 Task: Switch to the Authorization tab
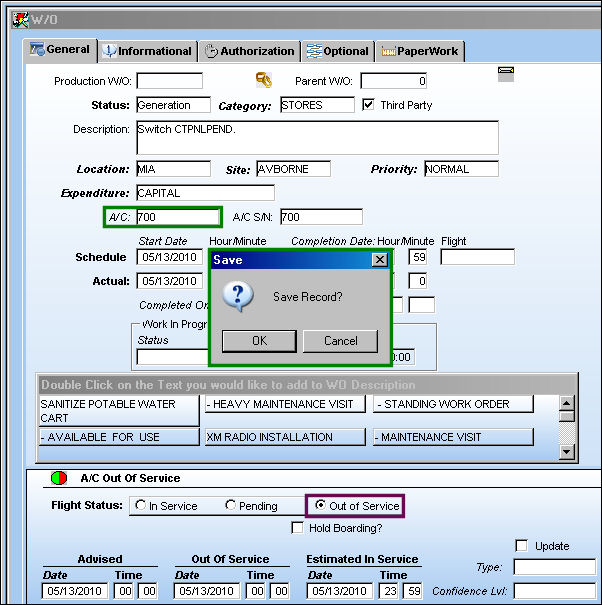pos(249,51)
